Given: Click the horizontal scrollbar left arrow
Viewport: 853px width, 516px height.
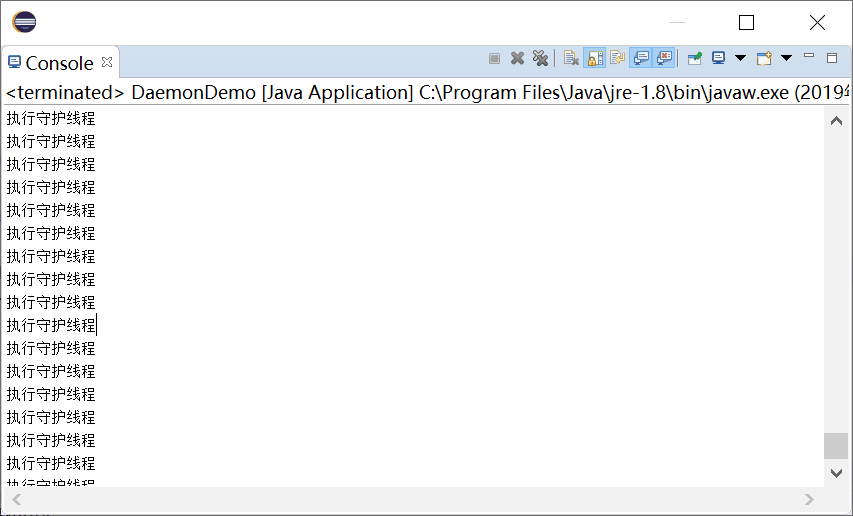Looking at the screenshot, I should coord(17,499).
